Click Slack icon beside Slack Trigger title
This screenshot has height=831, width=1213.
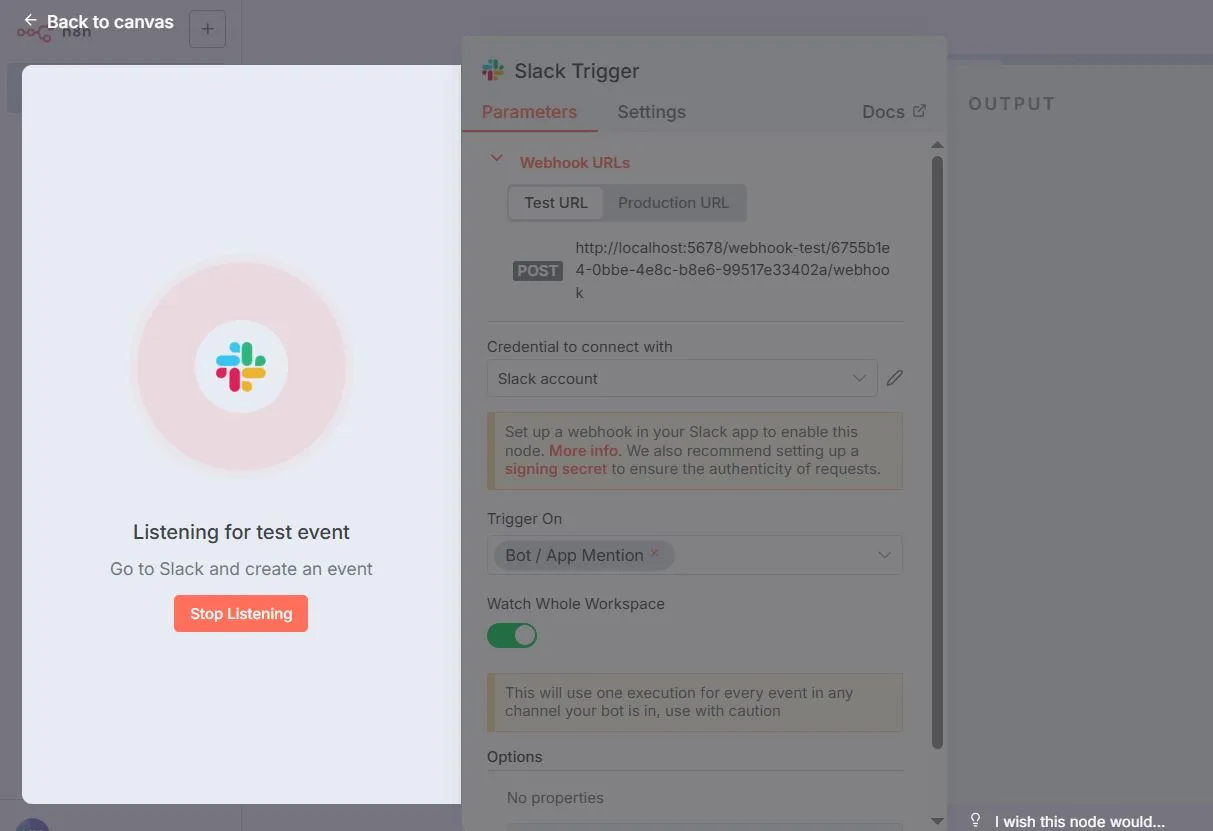click(493, 70)
